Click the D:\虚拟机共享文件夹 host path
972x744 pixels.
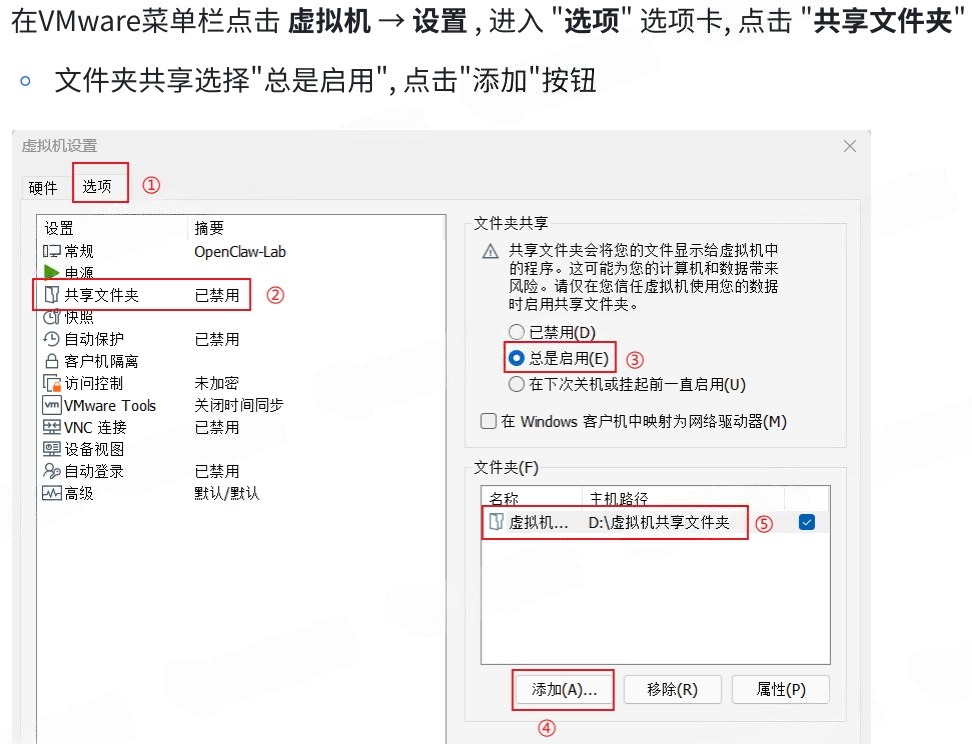coord(659,522)
